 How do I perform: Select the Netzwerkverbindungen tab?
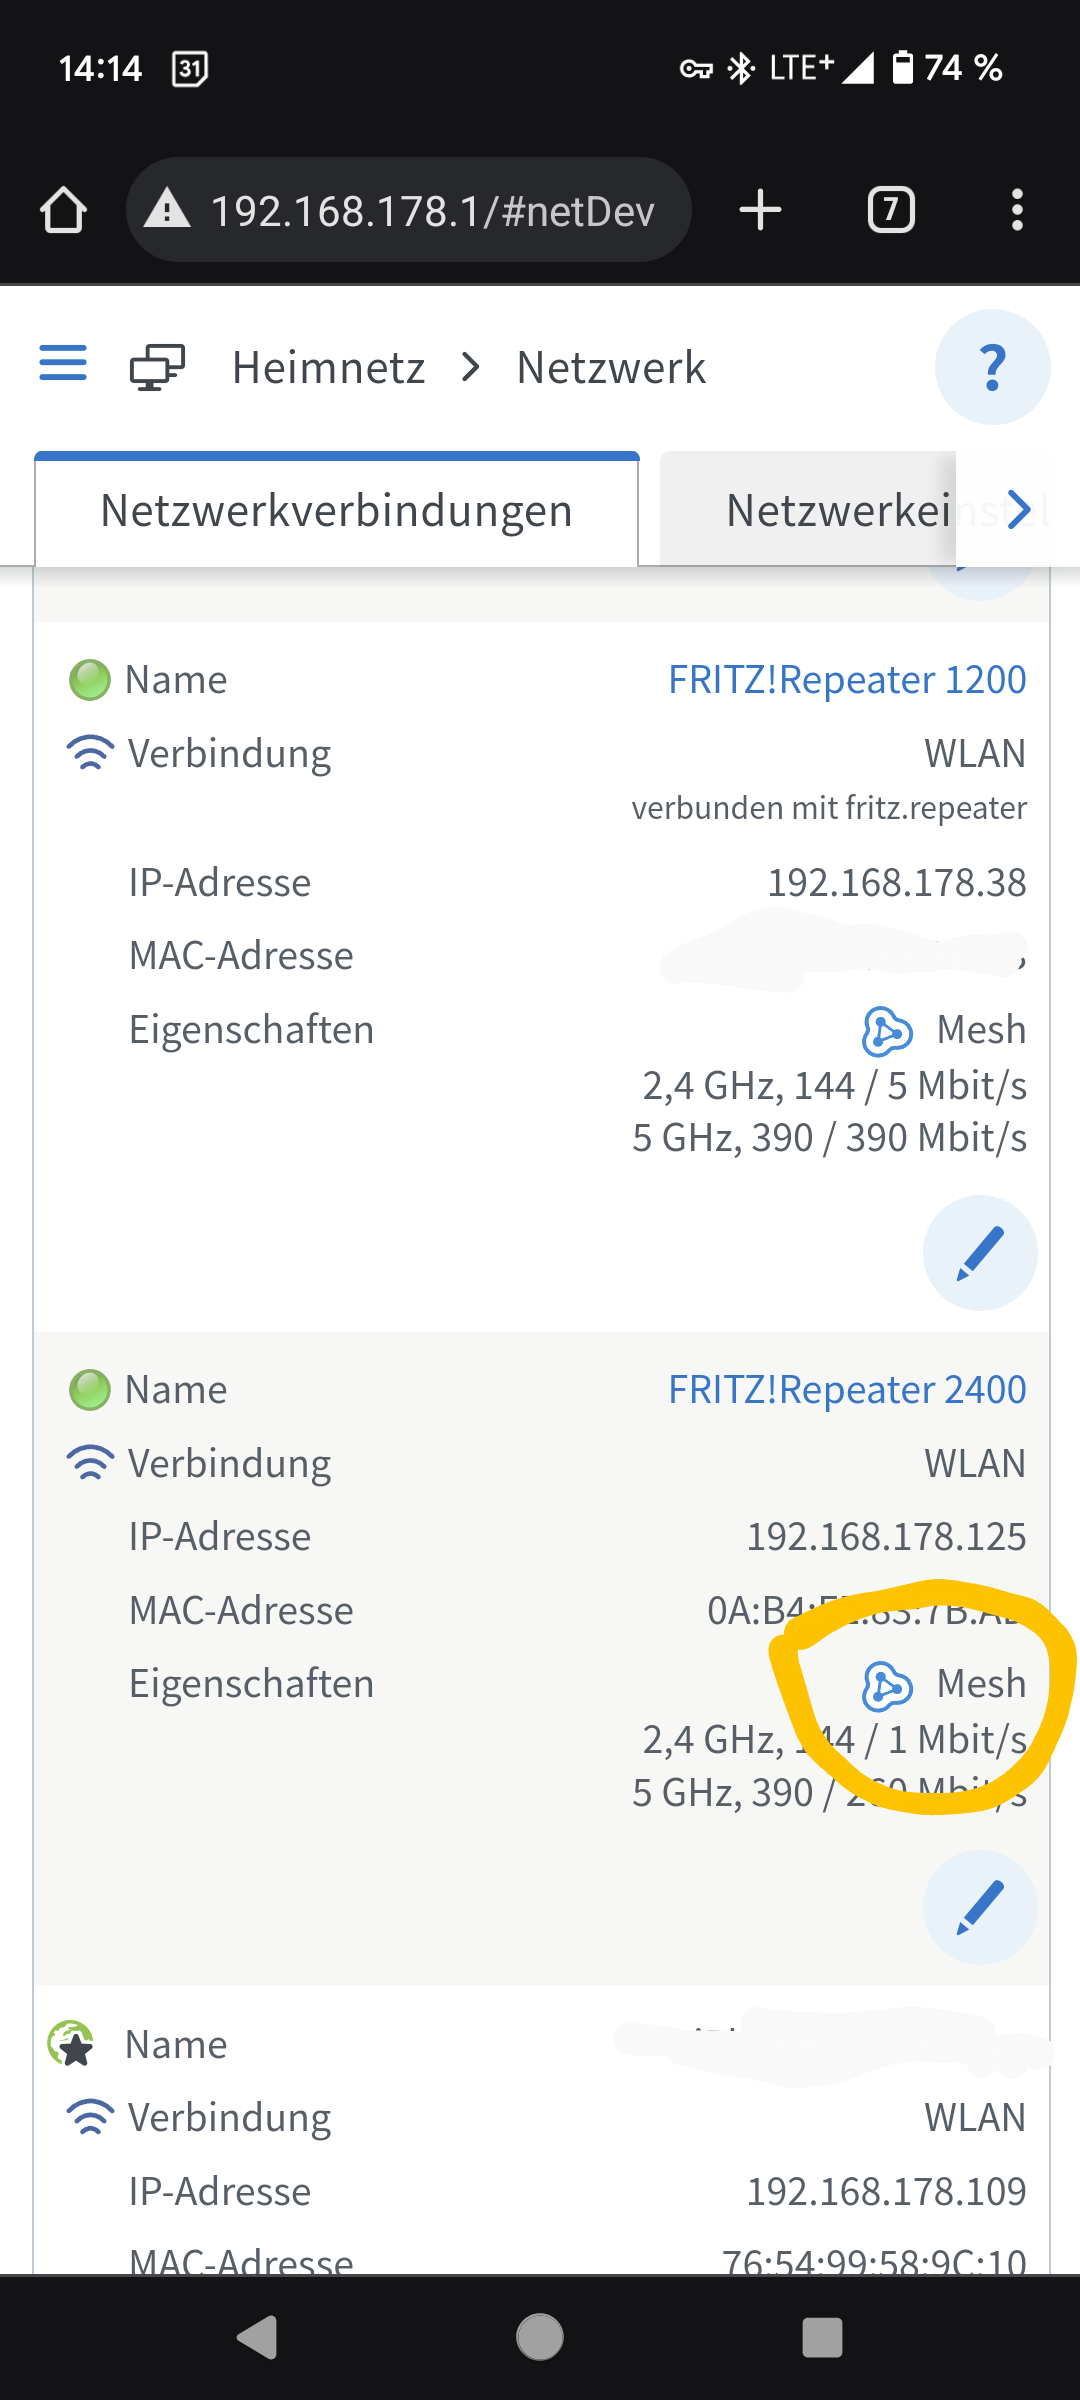337,511
